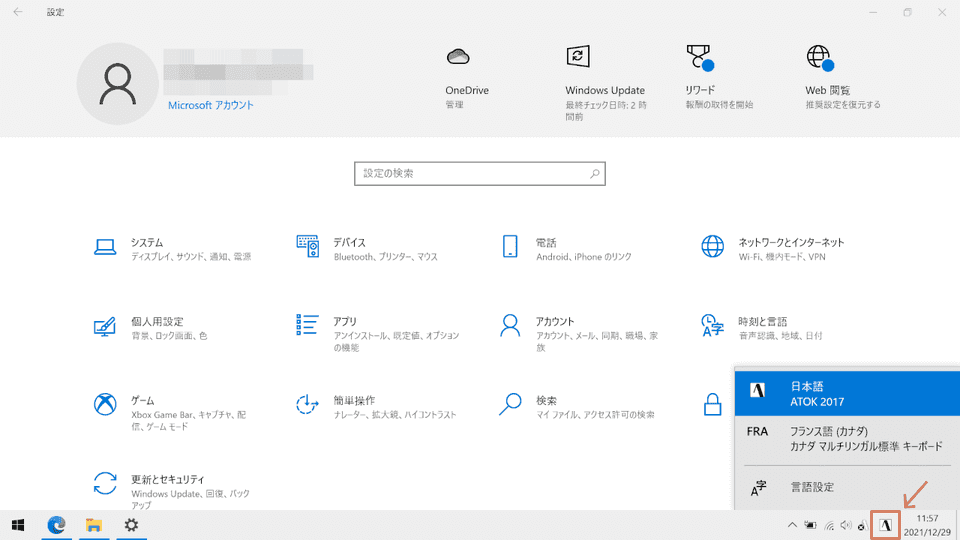Expand the hidden system tray icons chevron
The image size is (960, 540).
(793, 525)
